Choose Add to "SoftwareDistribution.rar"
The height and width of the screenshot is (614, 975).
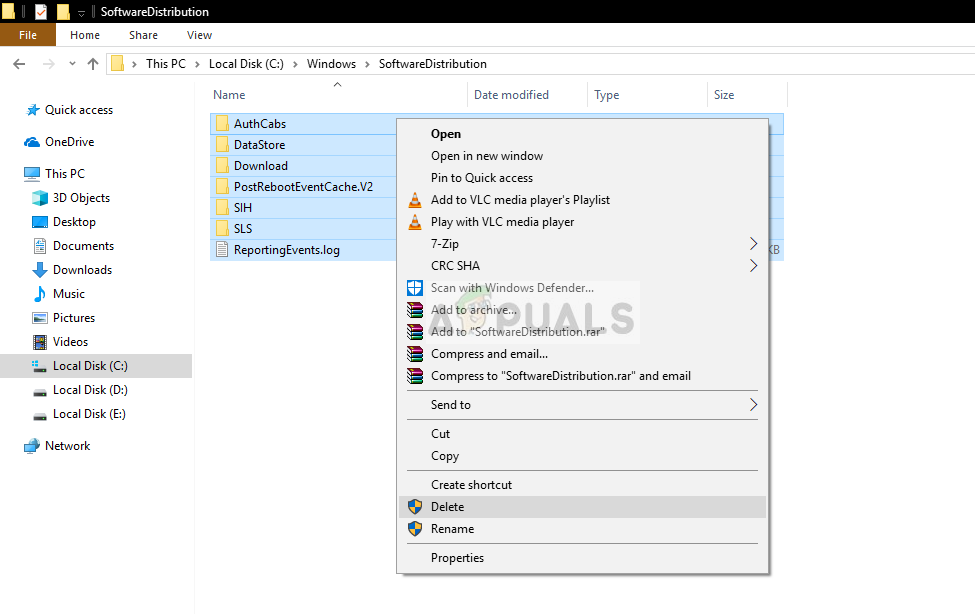pyautogui.click(x=582, y=332)
